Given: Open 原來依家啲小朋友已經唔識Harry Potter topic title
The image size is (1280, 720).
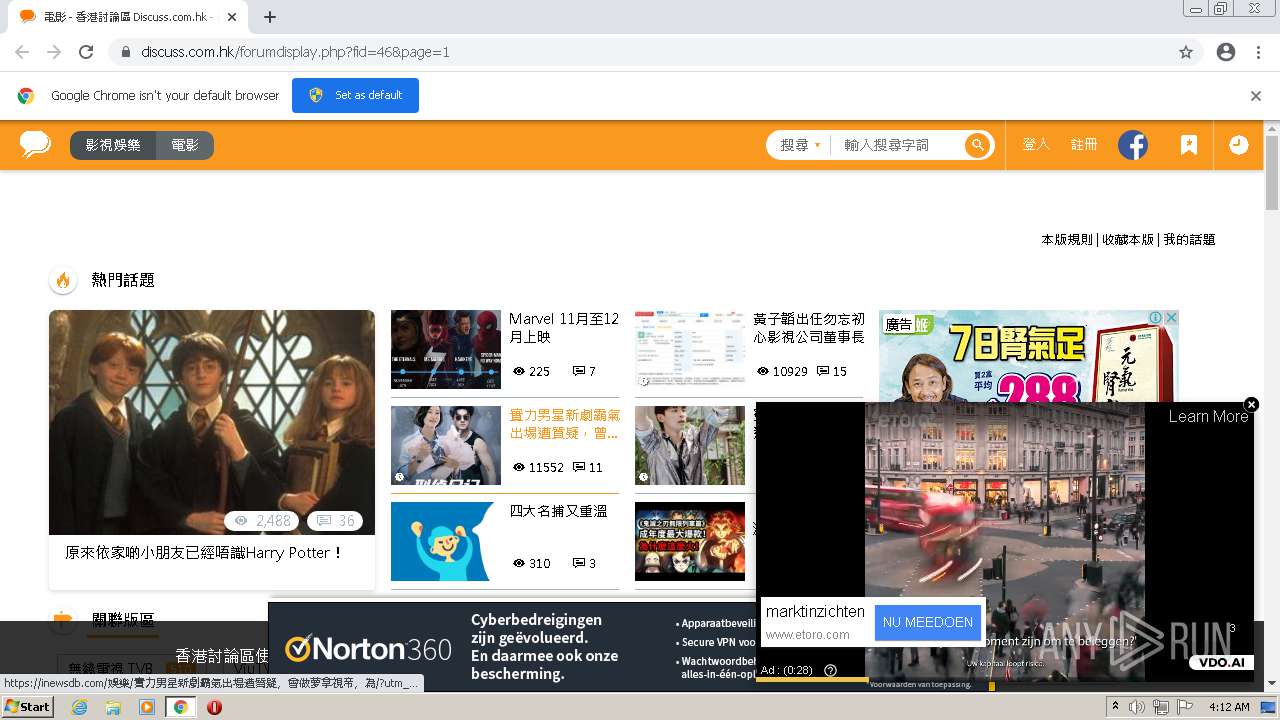Looking at the screenshot, I should click(x=204, y=553).
